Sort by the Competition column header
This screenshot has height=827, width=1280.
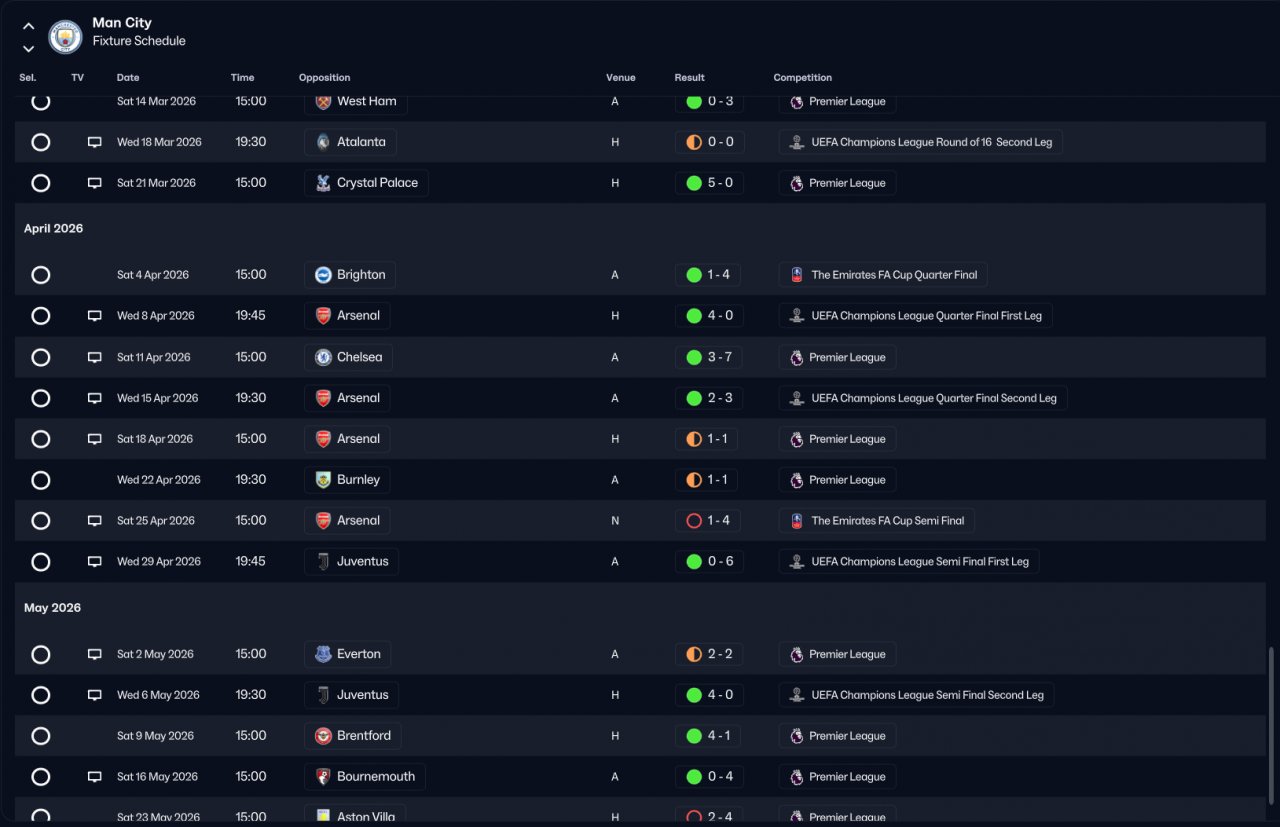pos(803,78)
